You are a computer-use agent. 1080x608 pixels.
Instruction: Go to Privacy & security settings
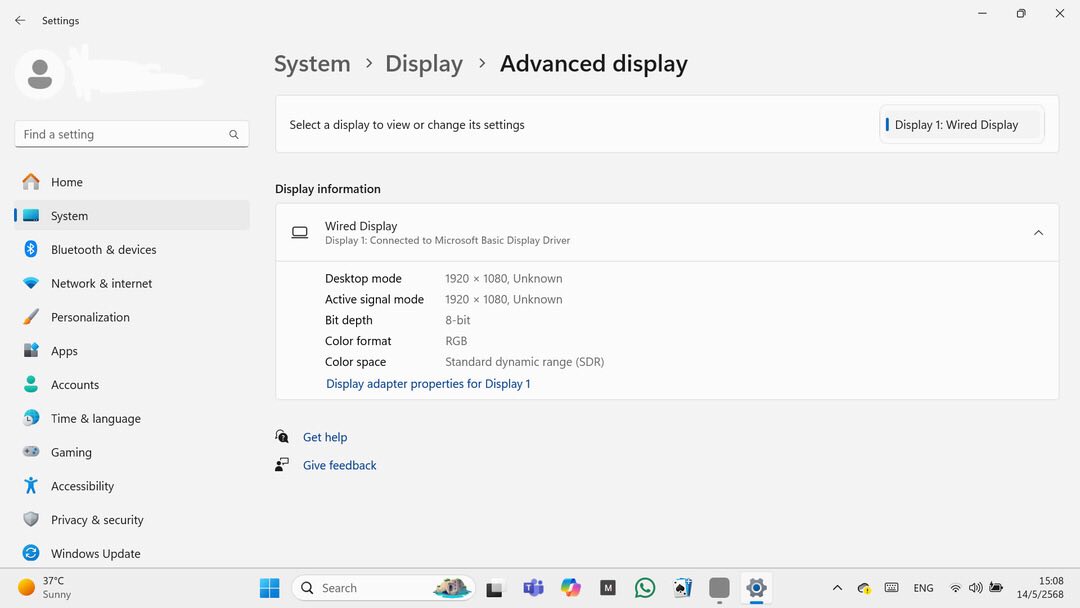pos(132,519)
